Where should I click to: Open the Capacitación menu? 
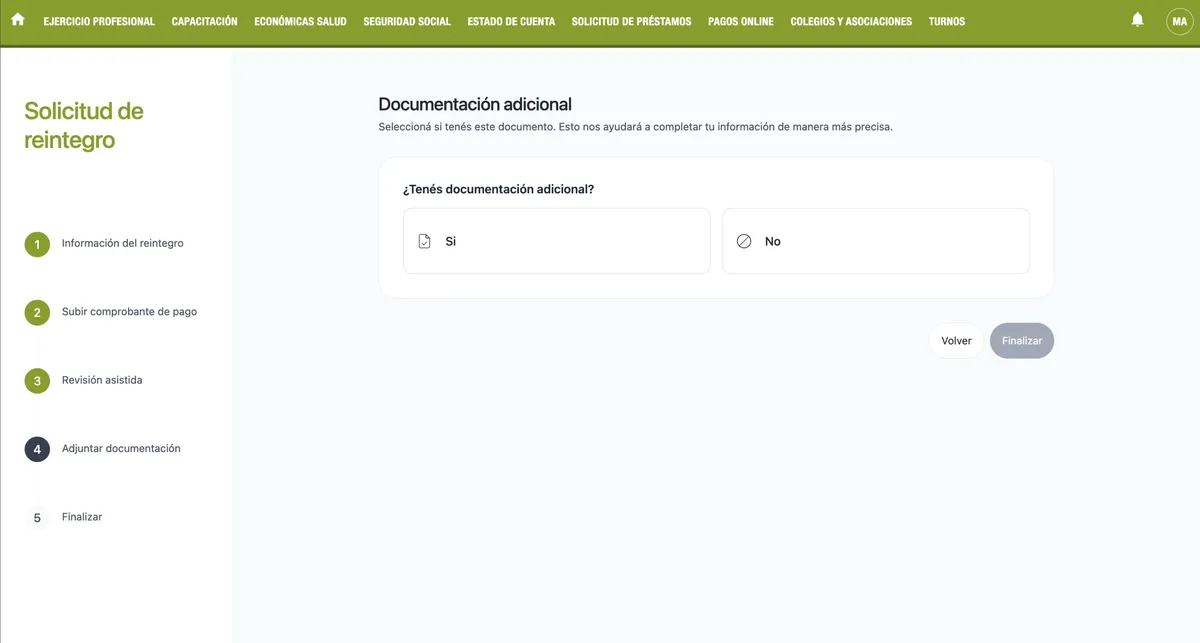click(204, 21)
